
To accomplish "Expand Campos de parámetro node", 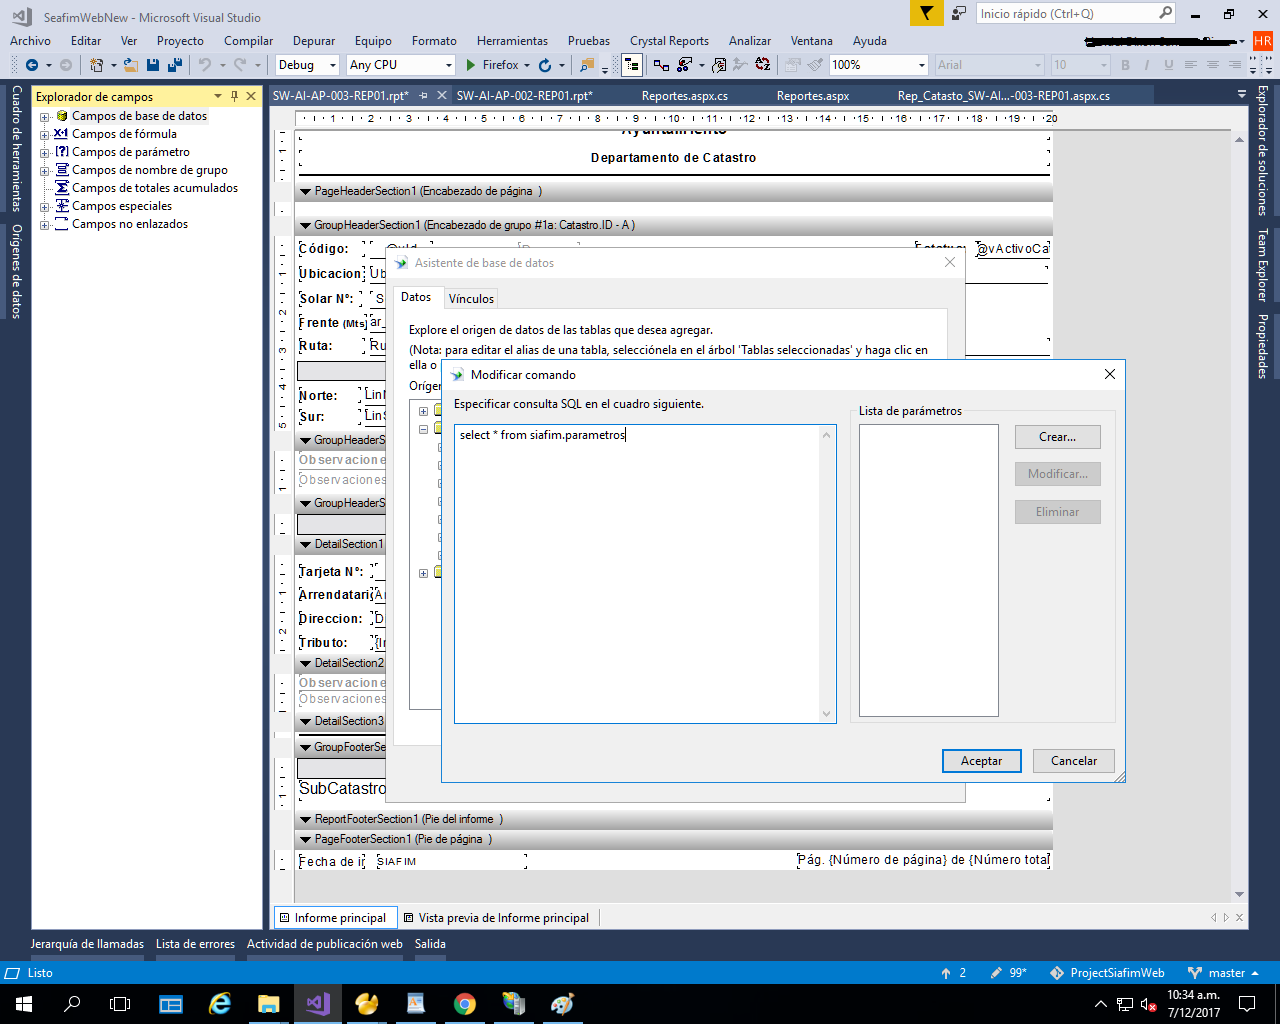I will click(44, 152).
